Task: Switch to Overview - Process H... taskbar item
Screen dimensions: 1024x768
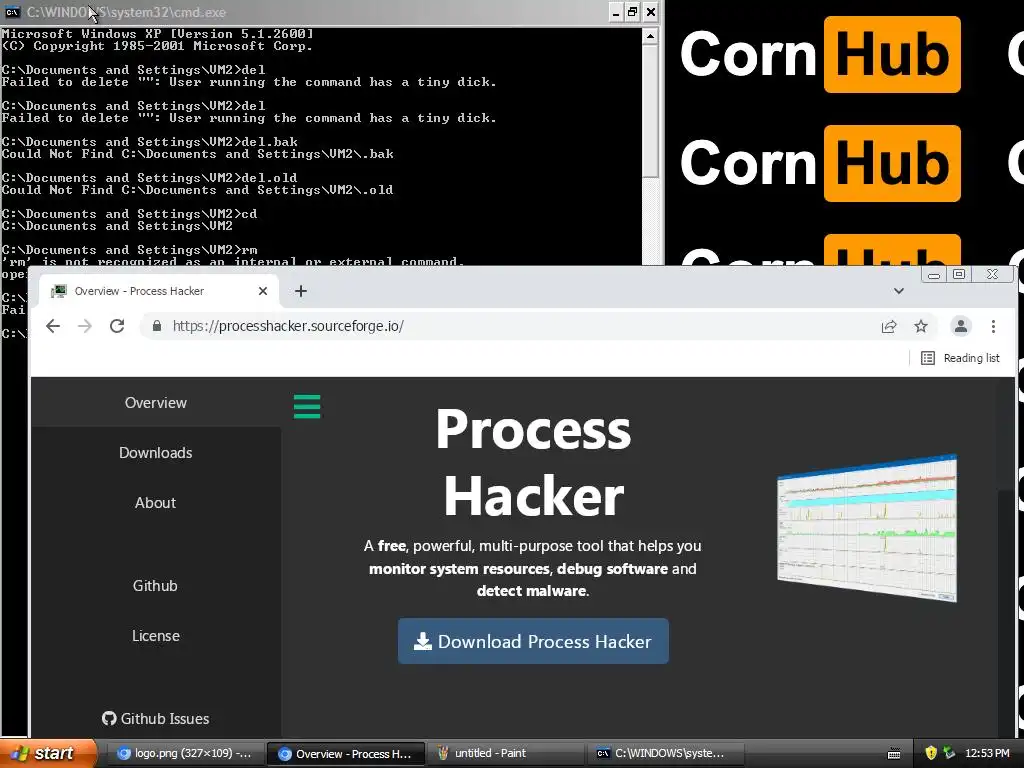Action: 345,754
